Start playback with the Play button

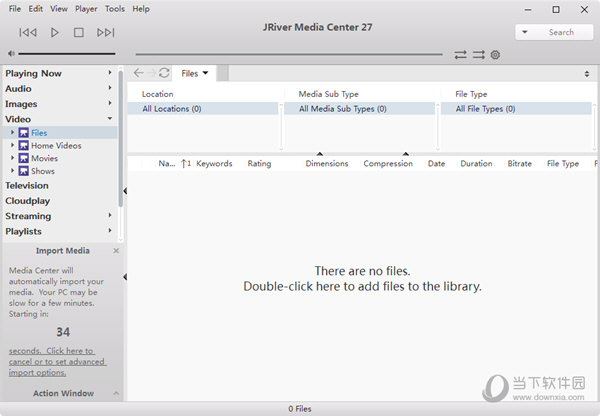(x=55, y=33)
